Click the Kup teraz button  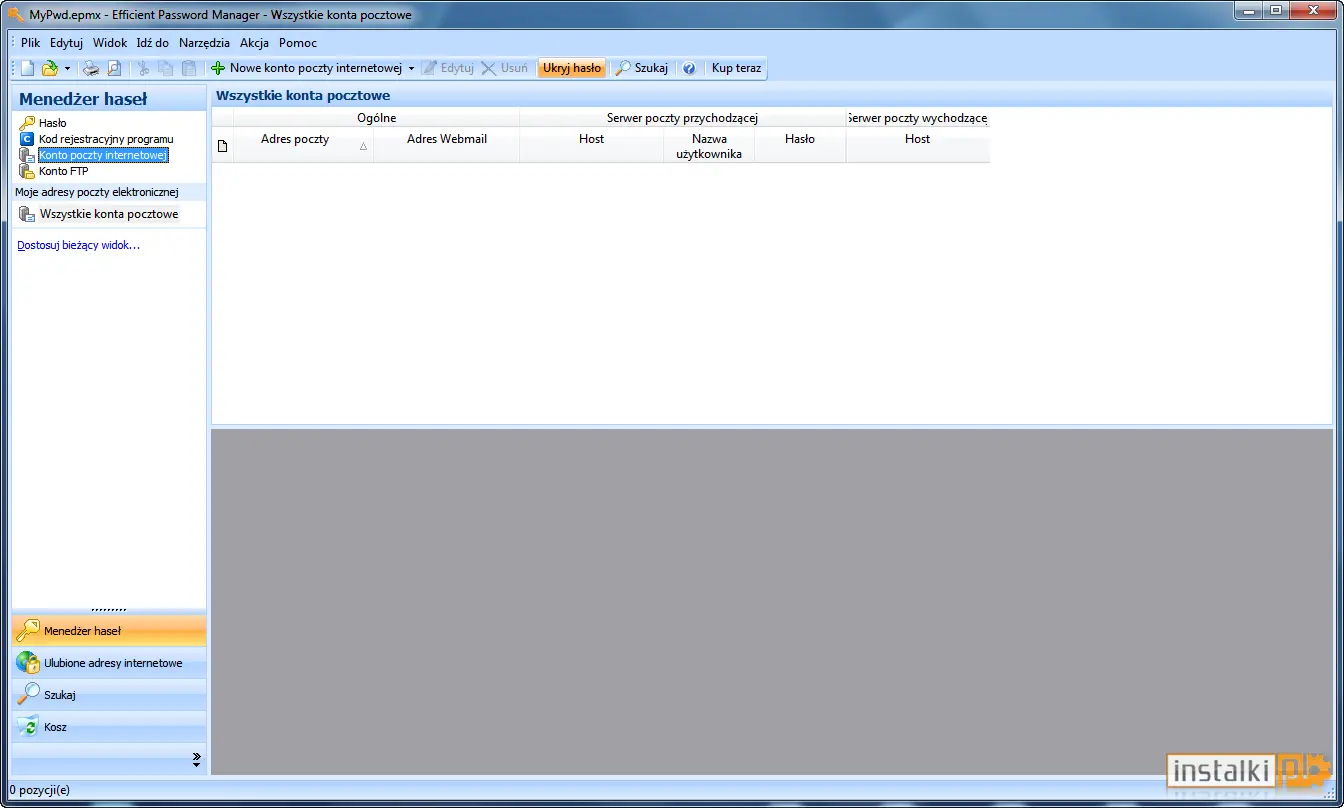click(736, 68)
